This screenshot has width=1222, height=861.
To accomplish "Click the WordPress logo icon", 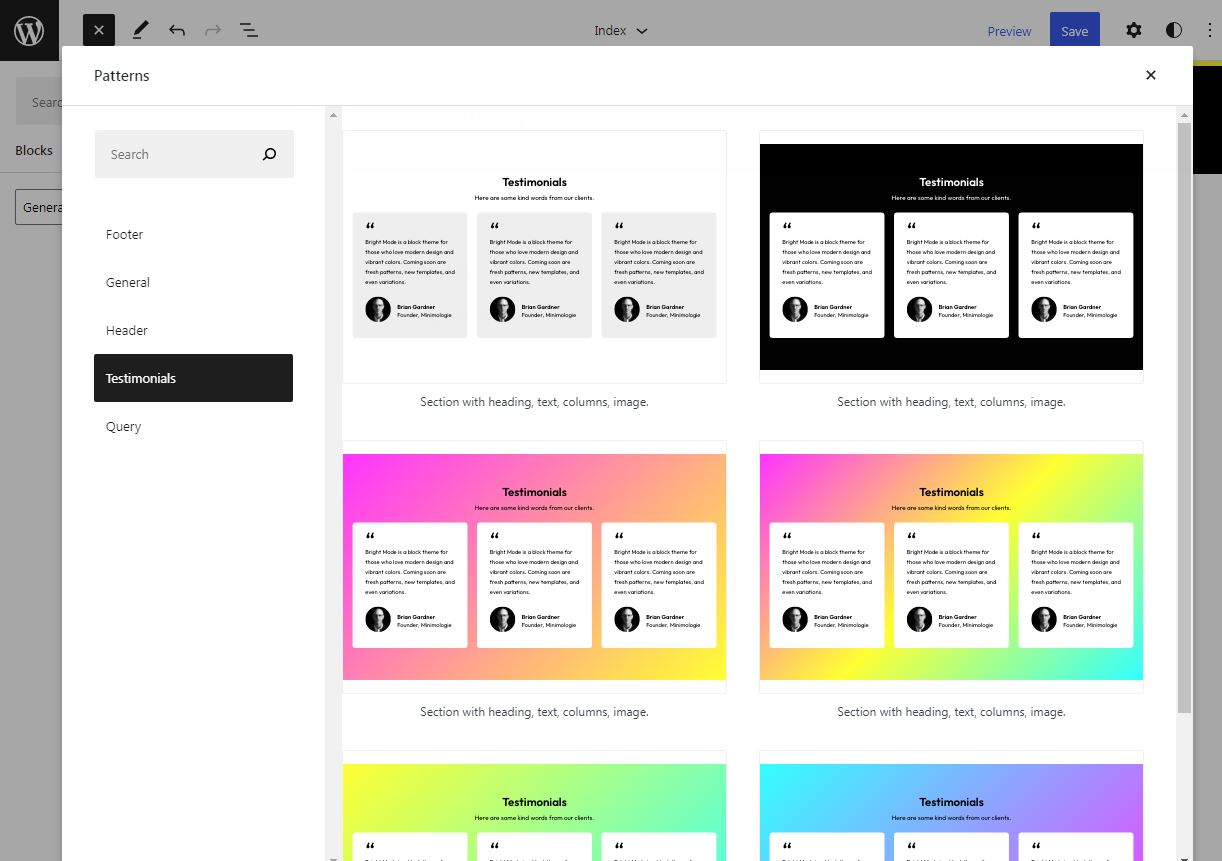I will (29, 30).
